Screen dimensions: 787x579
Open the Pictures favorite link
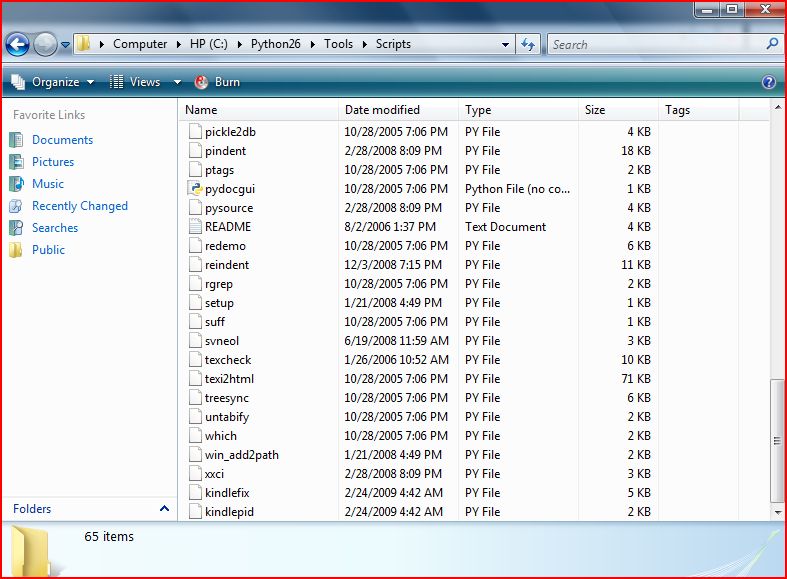[x=53, y=162]
